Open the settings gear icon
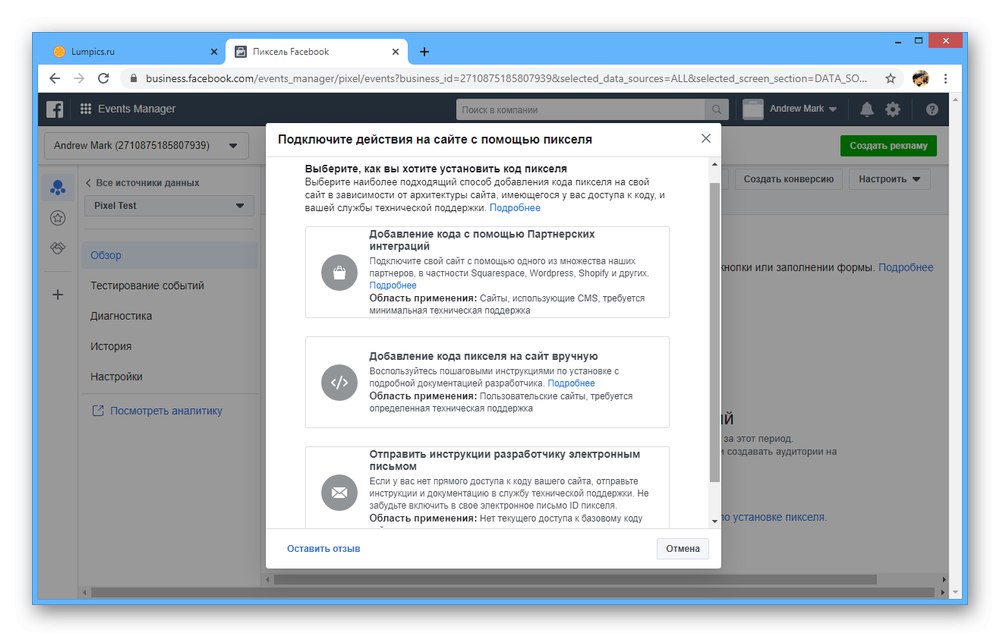 893,109
